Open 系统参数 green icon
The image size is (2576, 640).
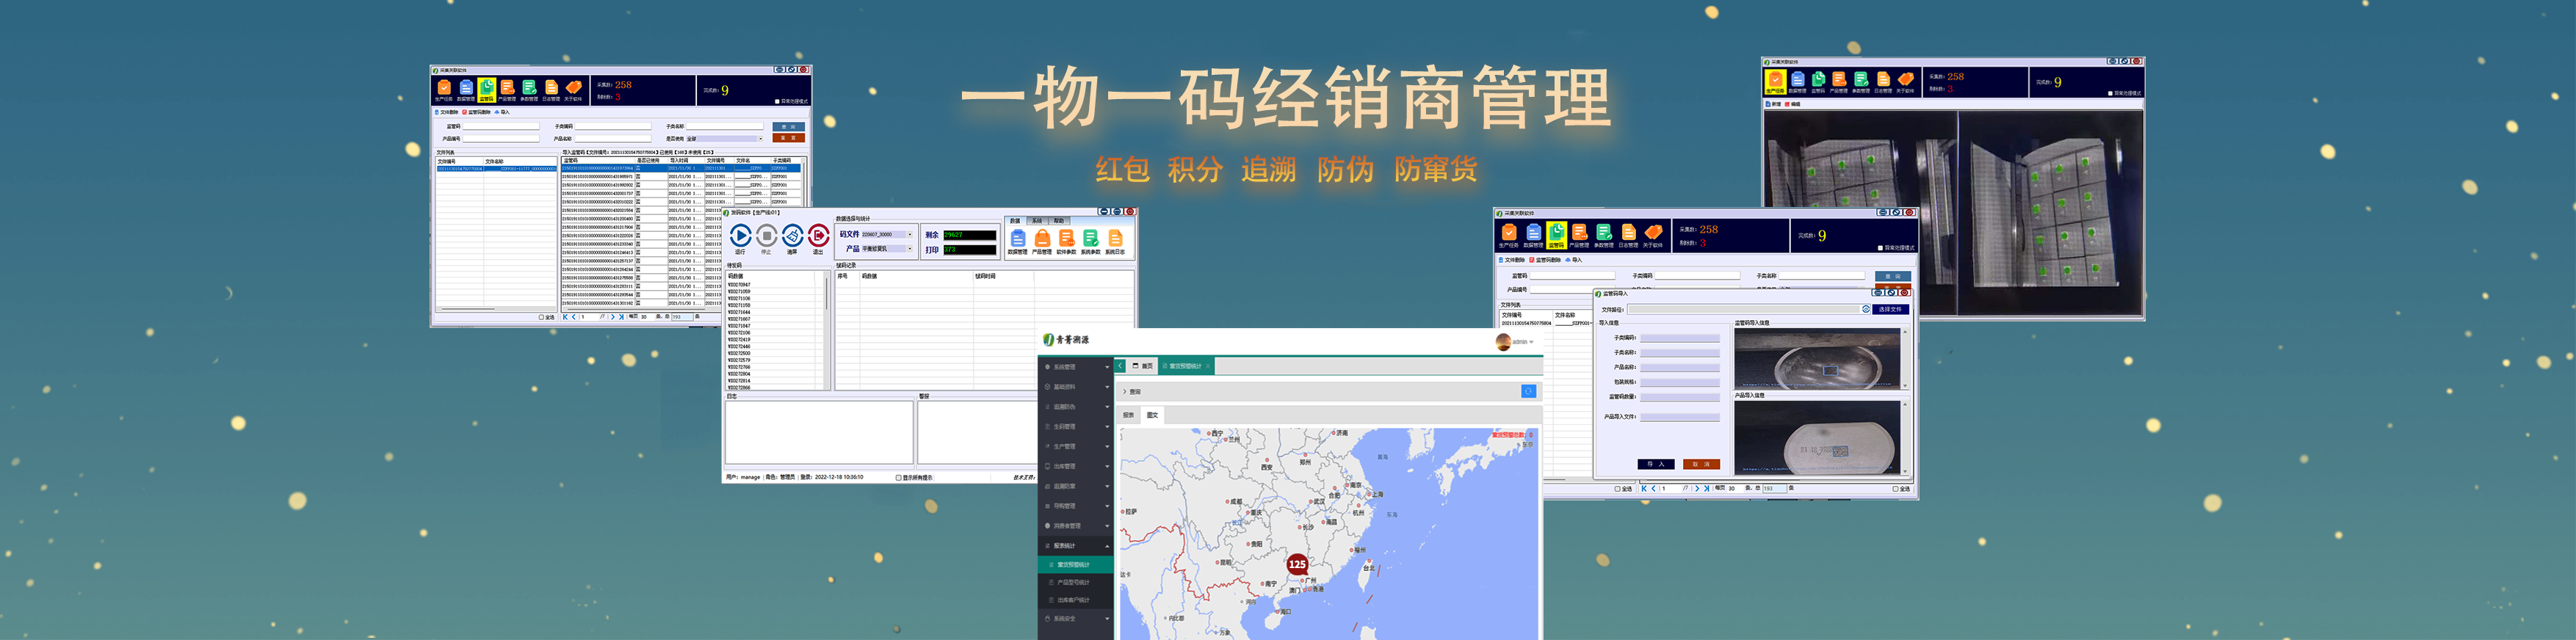[1090, 239]
